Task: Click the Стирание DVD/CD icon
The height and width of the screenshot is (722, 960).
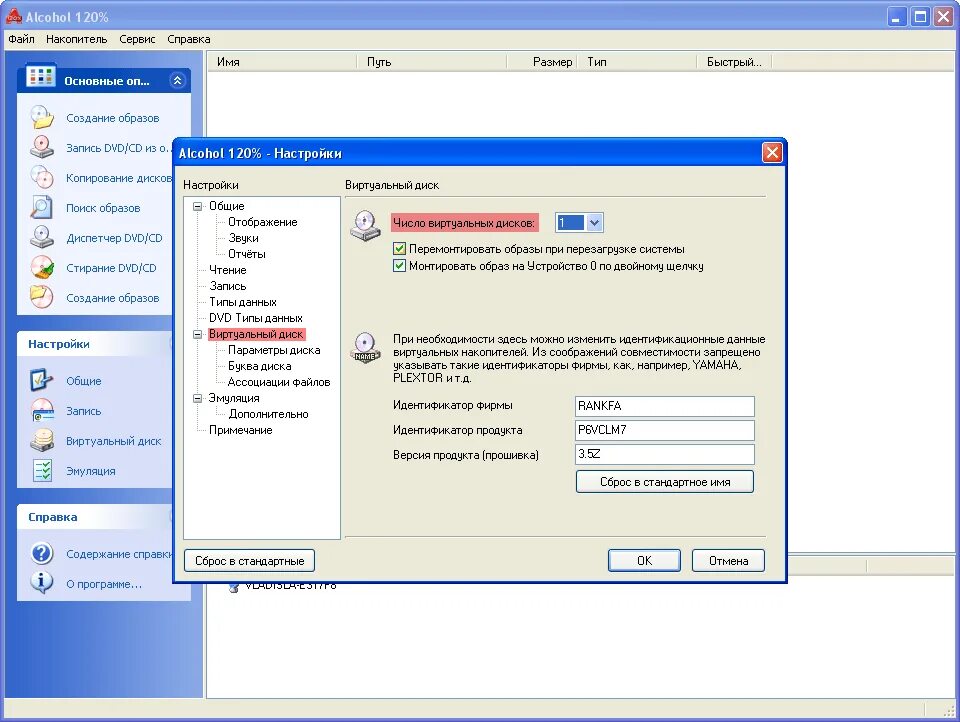Action: click(42, 267)
